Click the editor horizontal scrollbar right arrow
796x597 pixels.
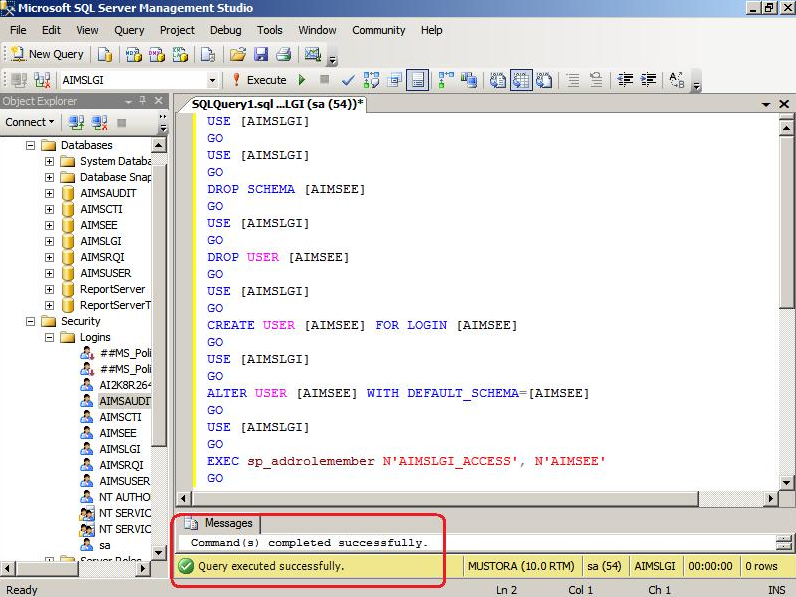771,499
